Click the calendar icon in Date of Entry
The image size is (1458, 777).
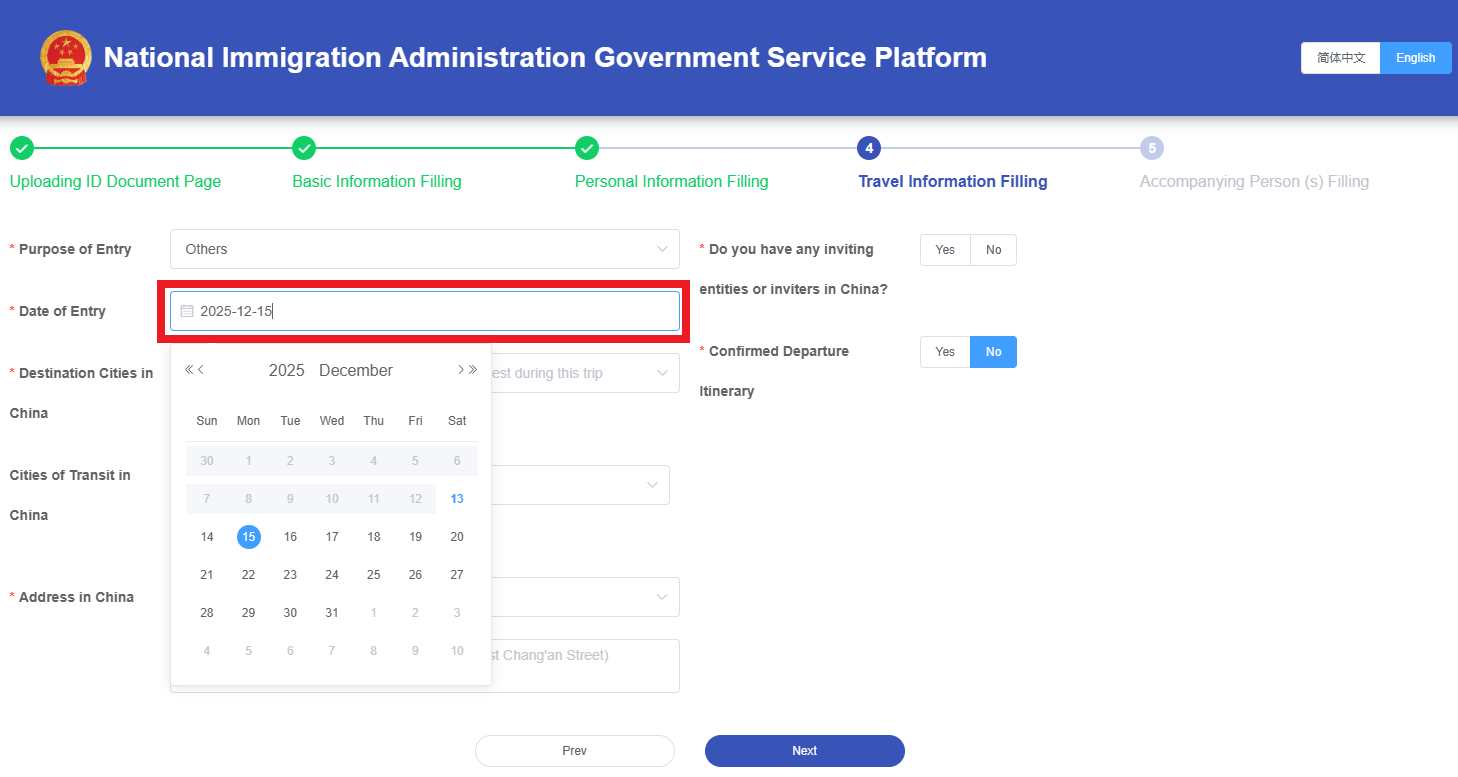(x=186, y=311)
